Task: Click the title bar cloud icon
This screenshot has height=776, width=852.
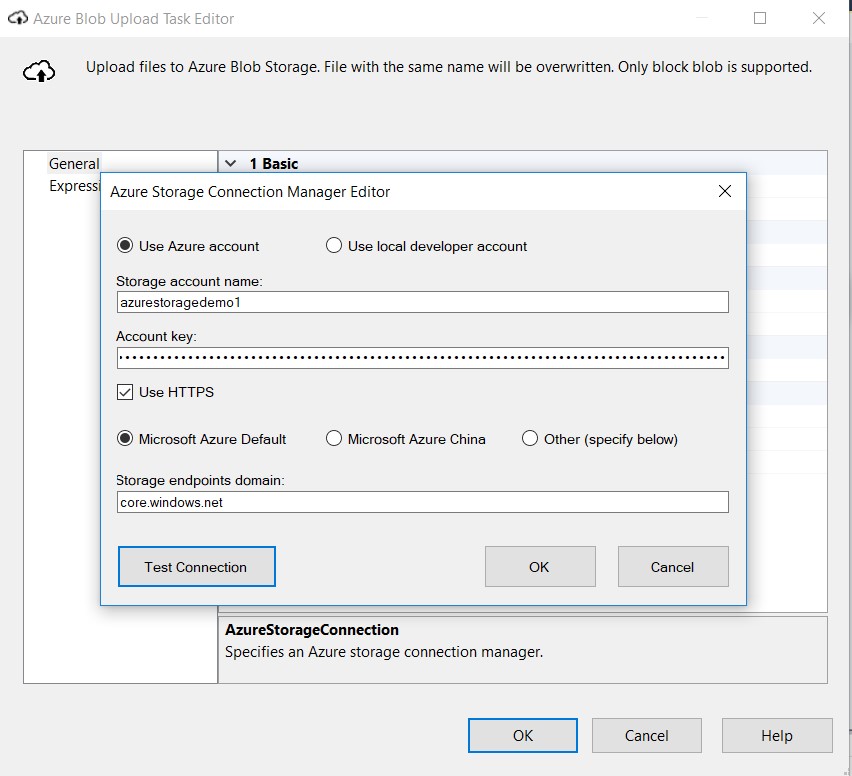Action: click(17, 18)
